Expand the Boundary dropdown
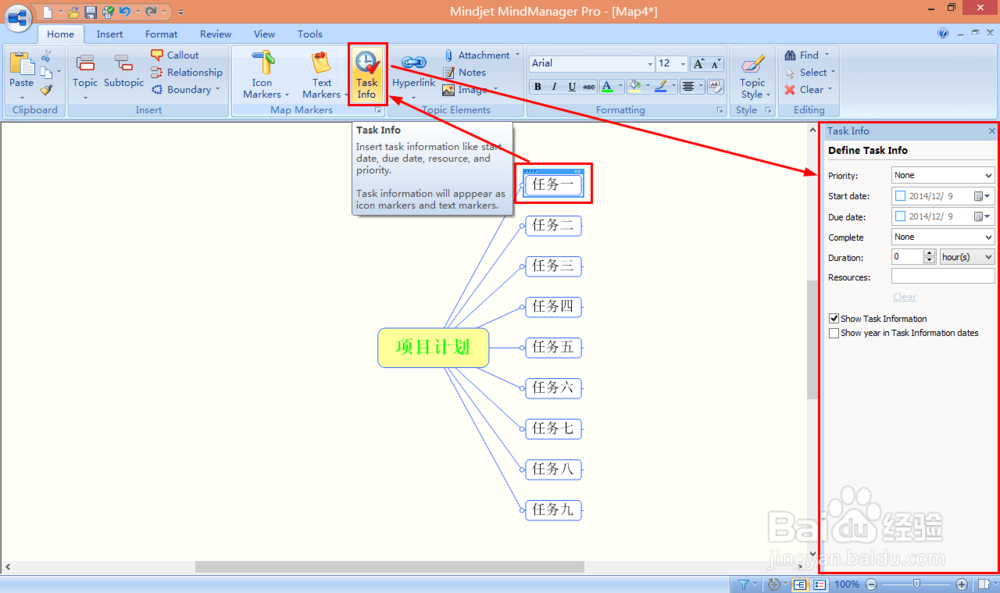The width and height of the screenshot is (1000, 593). (x=217, y=89)
